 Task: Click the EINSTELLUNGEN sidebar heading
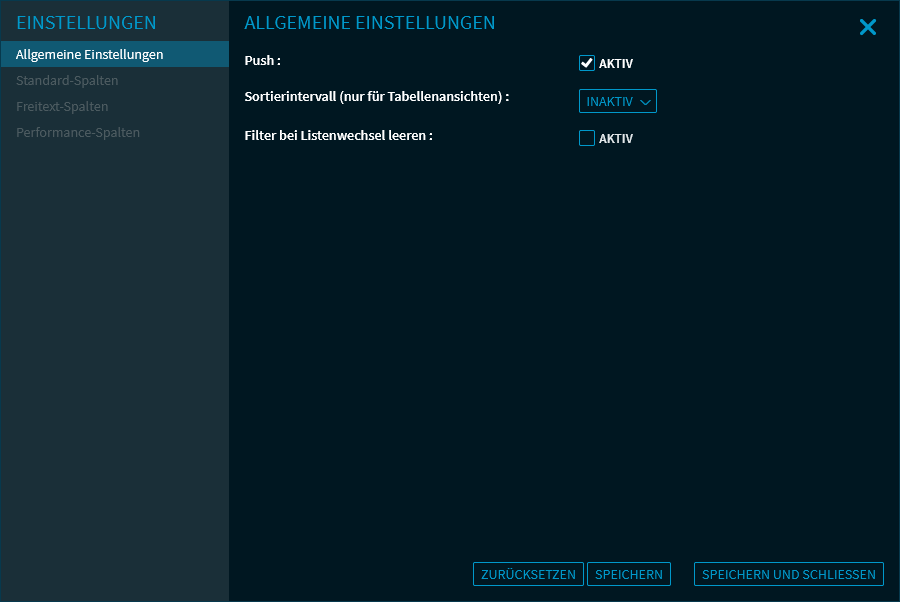click(x=86, y=22)
